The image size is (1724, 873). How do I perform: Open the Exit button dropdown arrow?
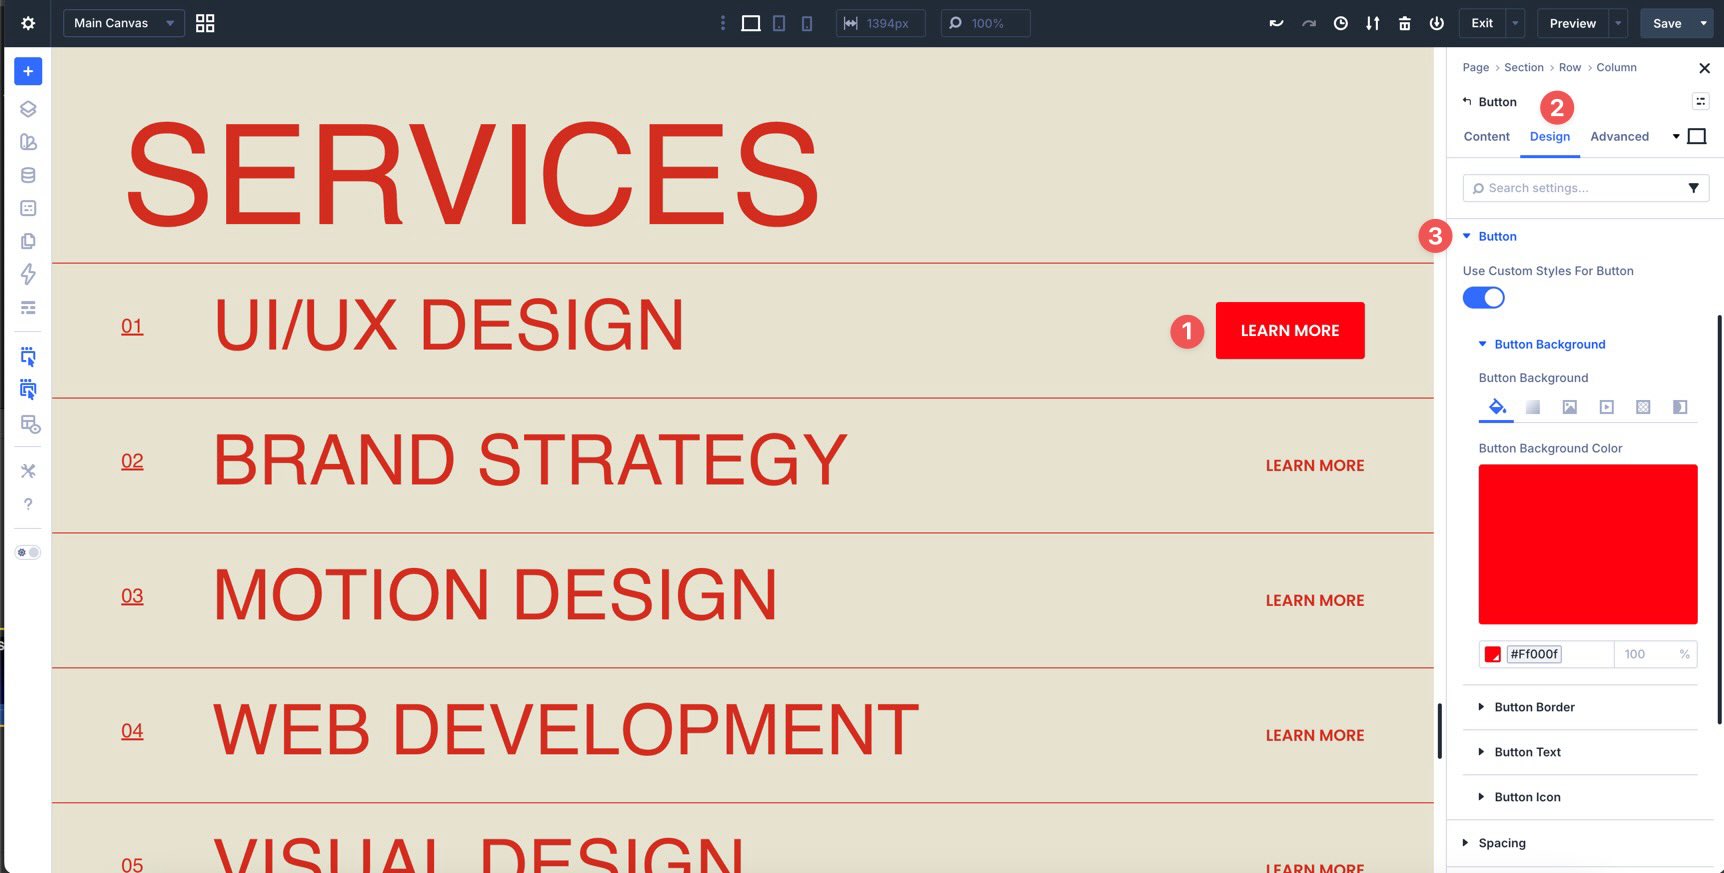1516,23
